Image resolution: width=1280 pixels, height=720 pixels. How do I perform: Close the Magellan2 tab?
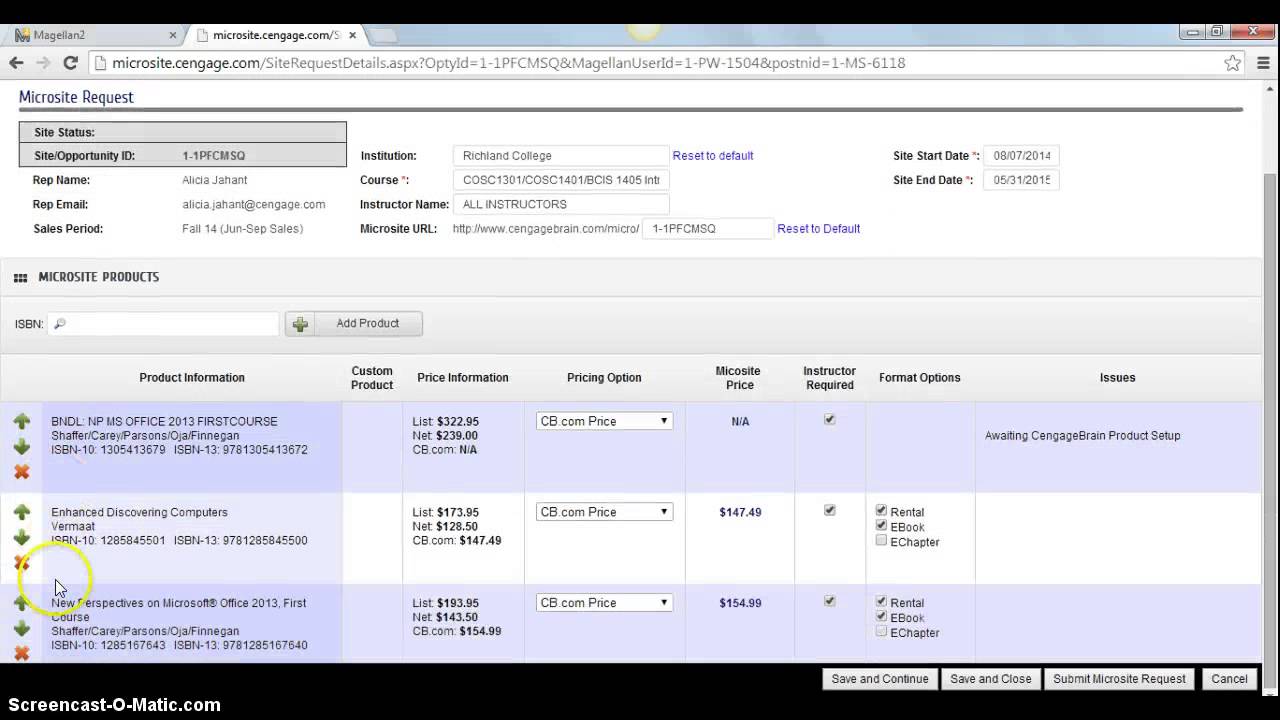(x=173, y=35)
